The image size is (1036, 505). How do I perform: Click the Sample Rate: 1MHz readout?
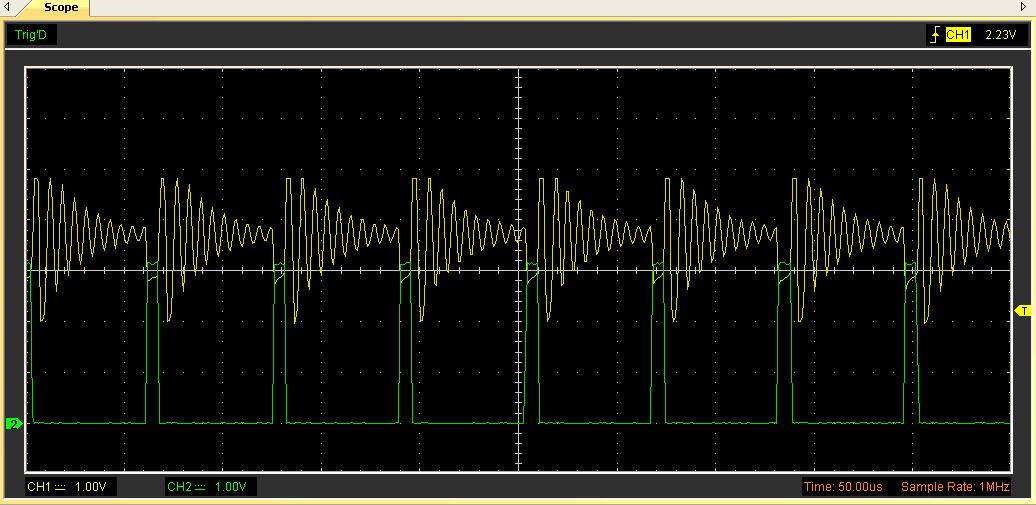pos(955,487)
